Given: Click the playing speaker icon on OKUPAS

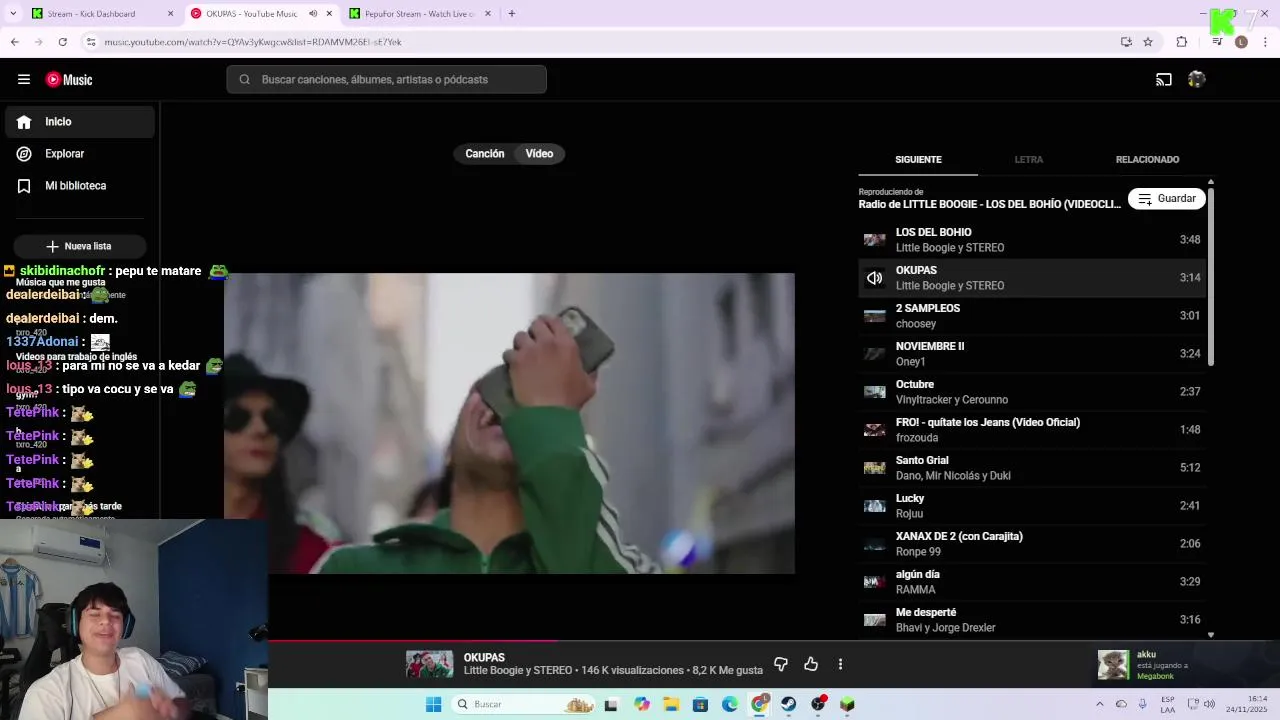Looking at the screenshot, I should (875, 278).
